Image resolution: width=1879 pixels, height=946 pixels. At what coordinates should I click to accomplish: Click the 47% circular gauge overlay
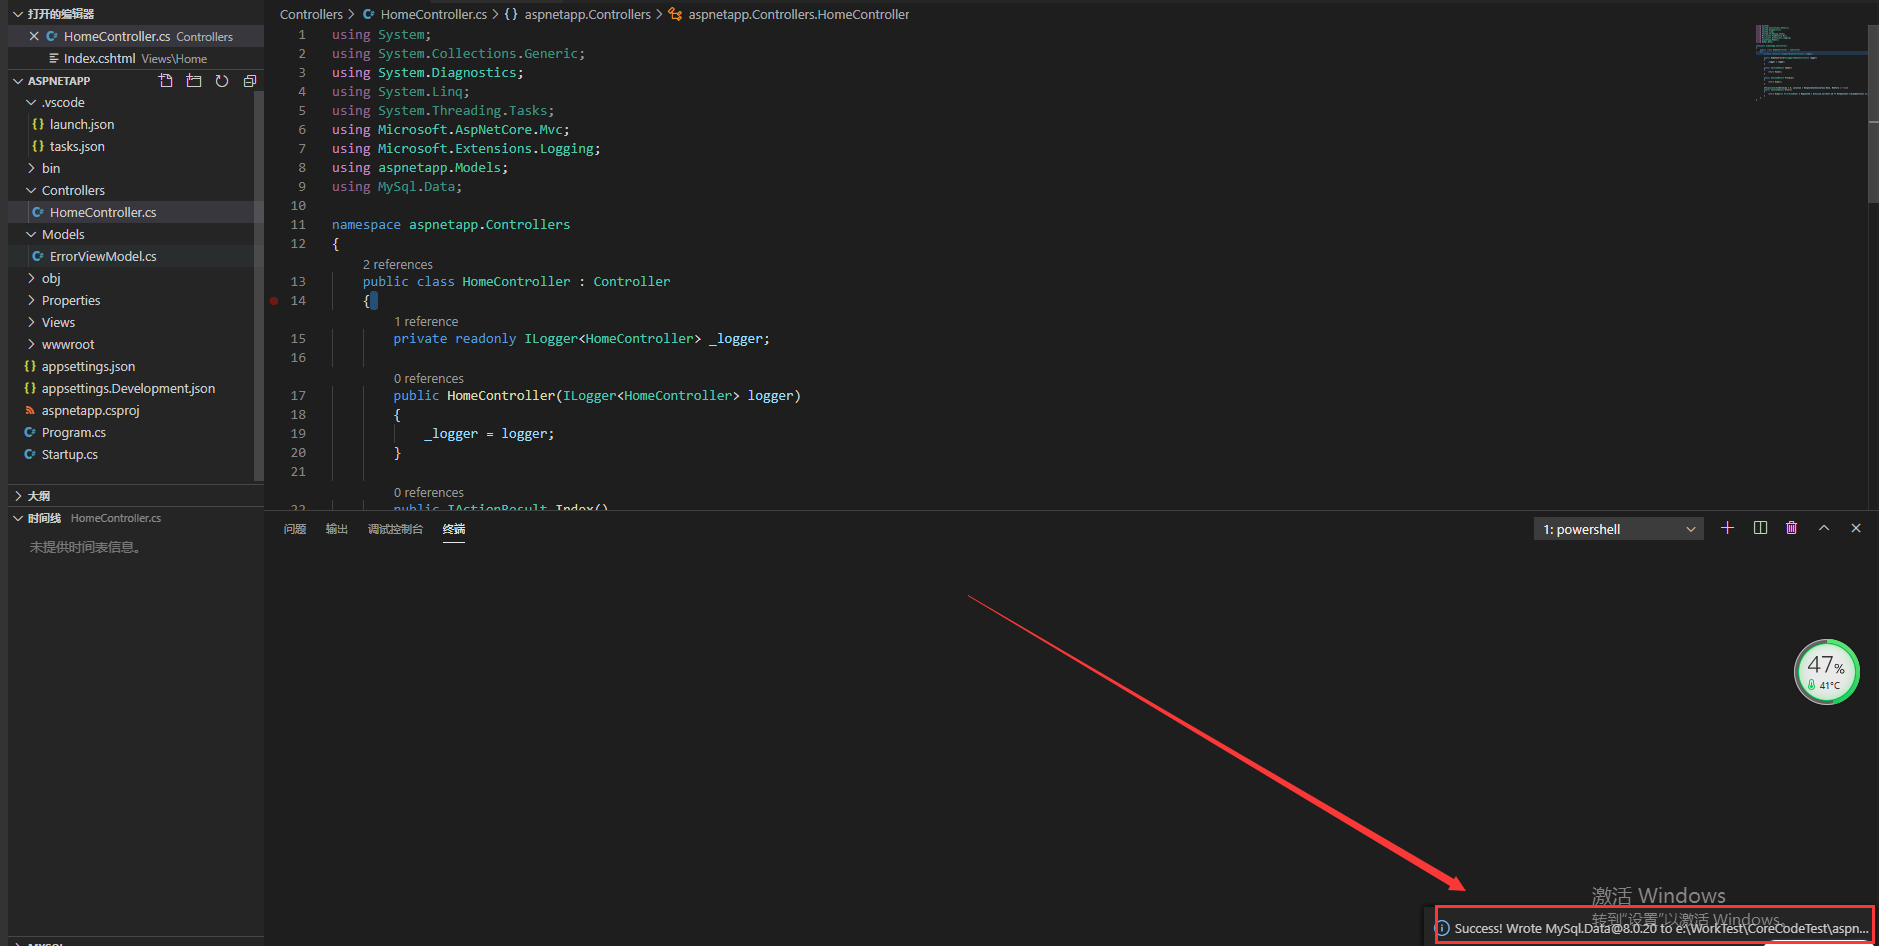click(x=1826, y=671)
